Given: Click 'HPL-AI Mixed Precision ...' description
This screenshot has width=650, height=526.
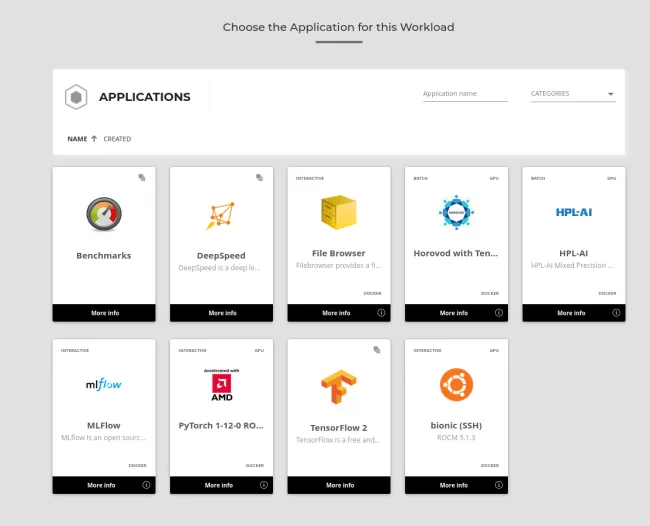Looking at the screenshot, I should [x=572, y=265].
